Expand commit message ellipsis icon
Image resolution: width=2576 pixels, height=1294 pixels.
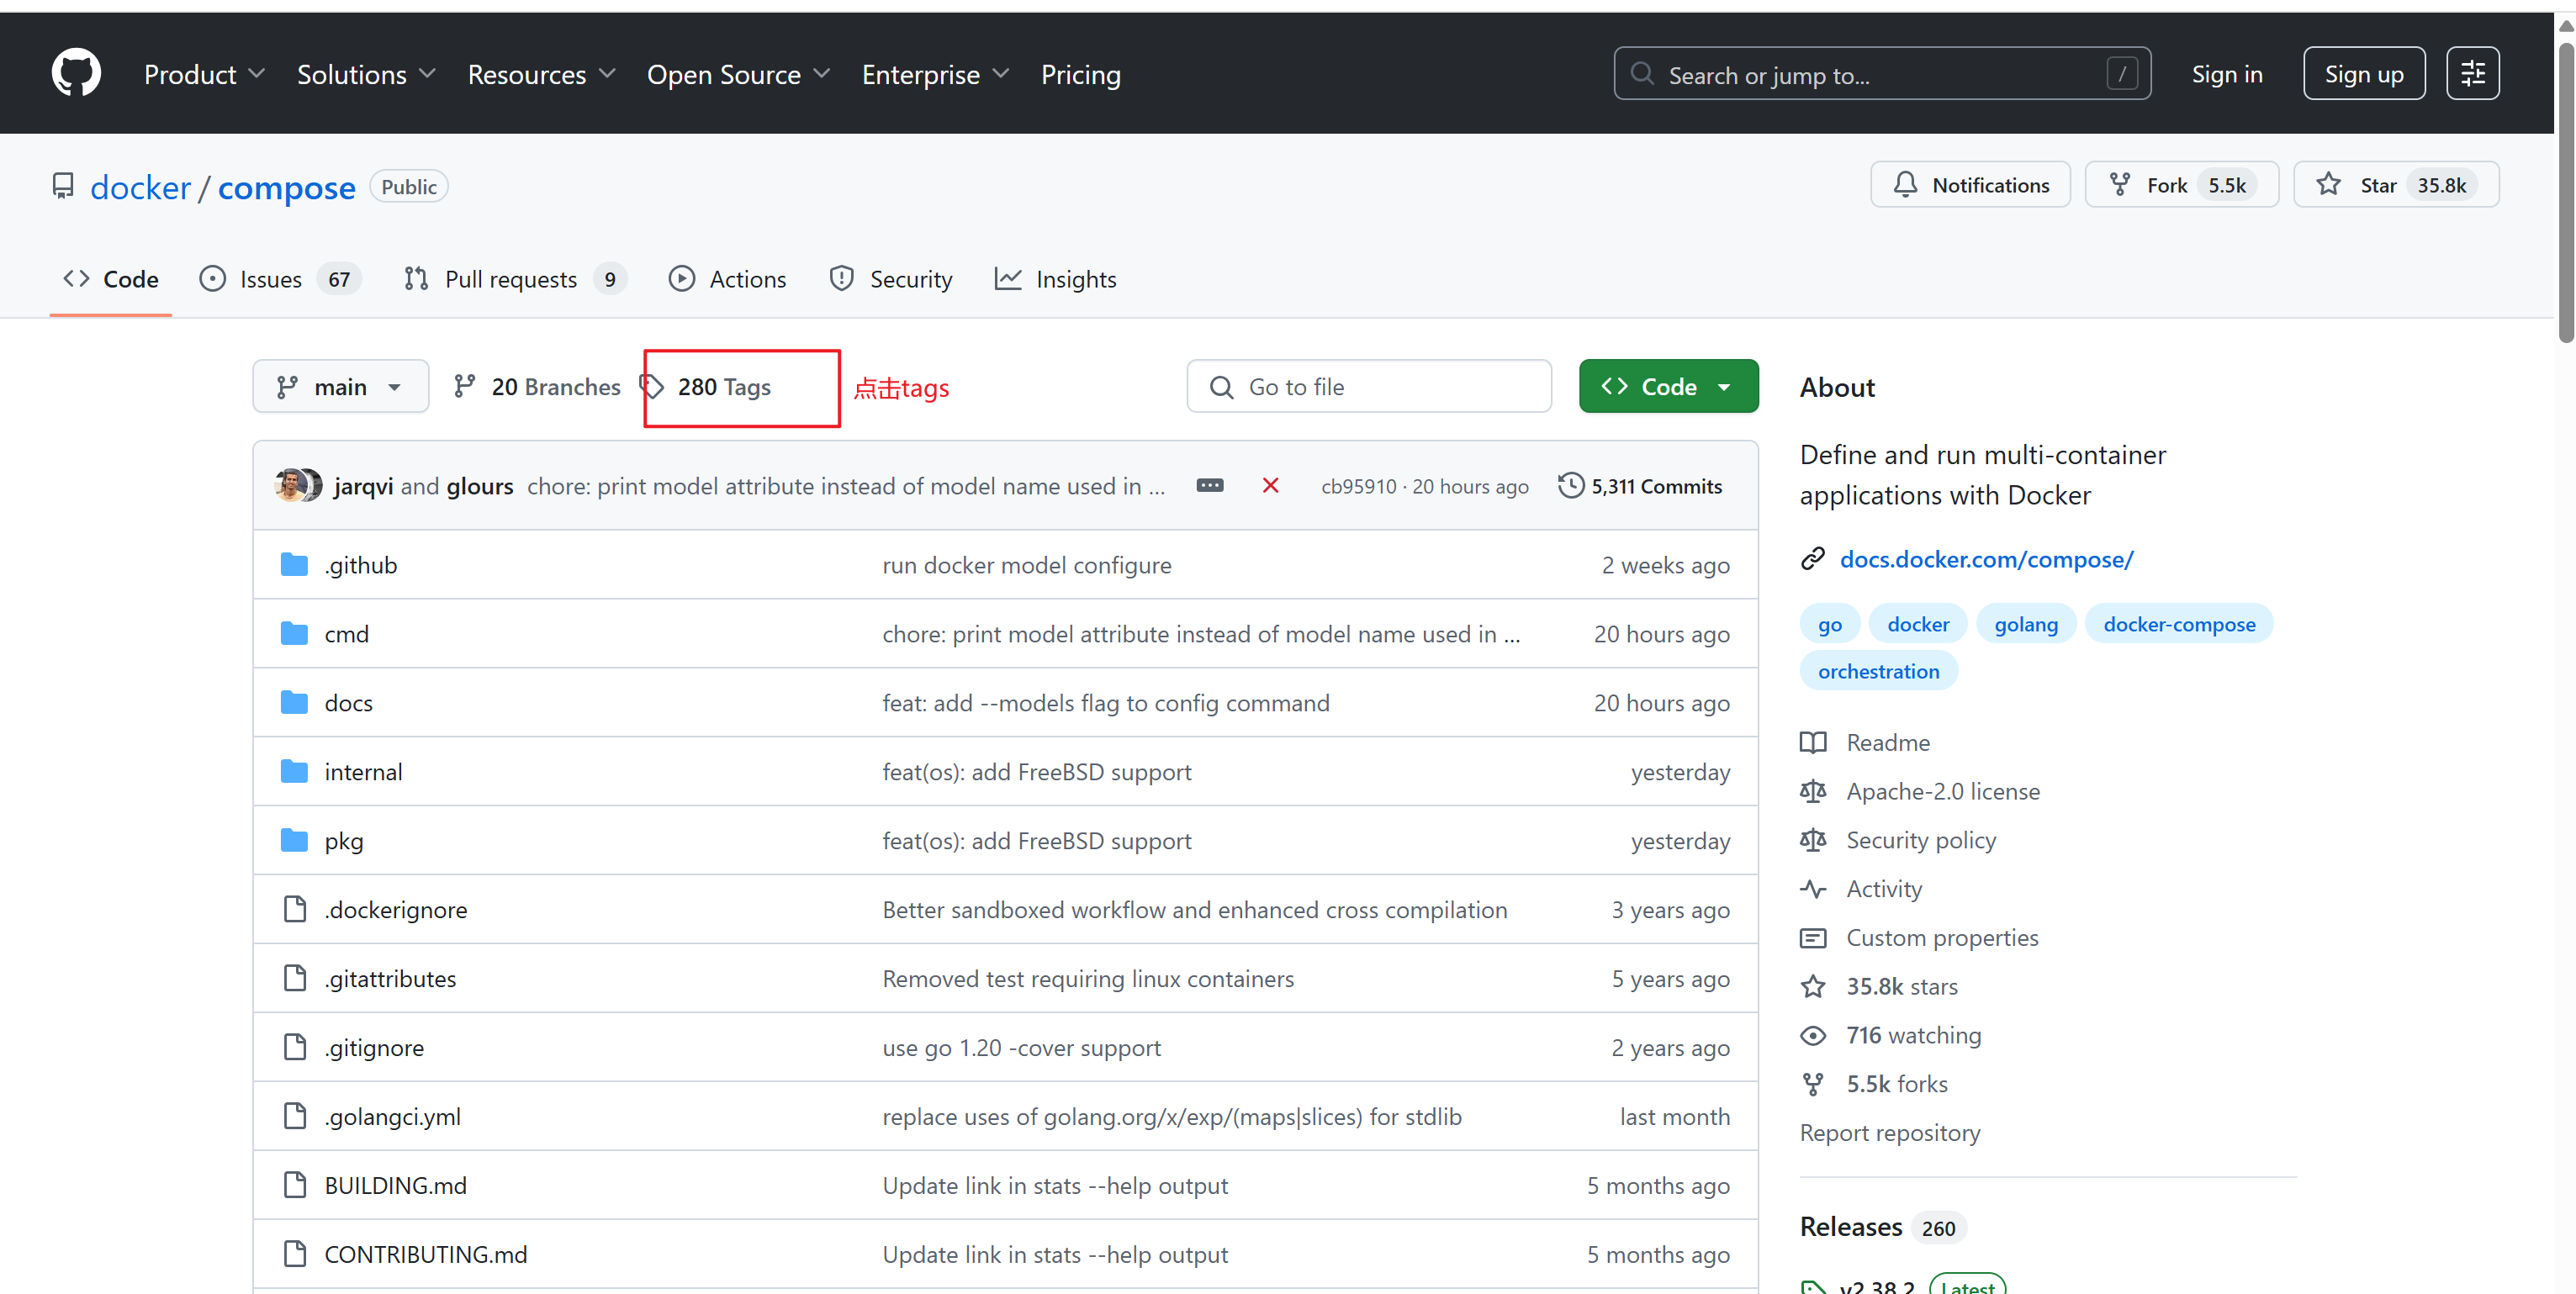1210,485
